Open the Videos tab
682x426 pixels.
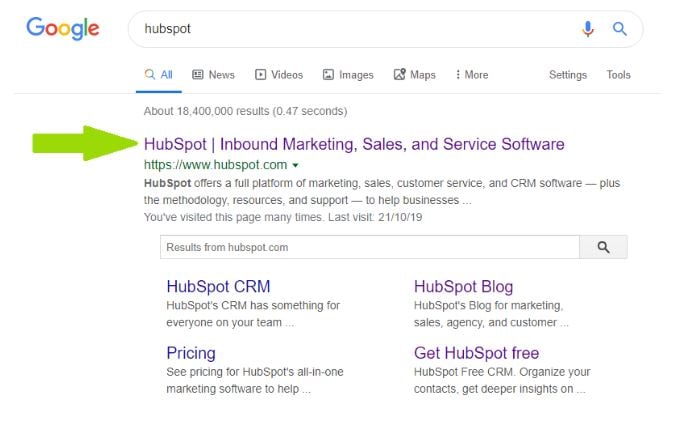pos(279,75)
